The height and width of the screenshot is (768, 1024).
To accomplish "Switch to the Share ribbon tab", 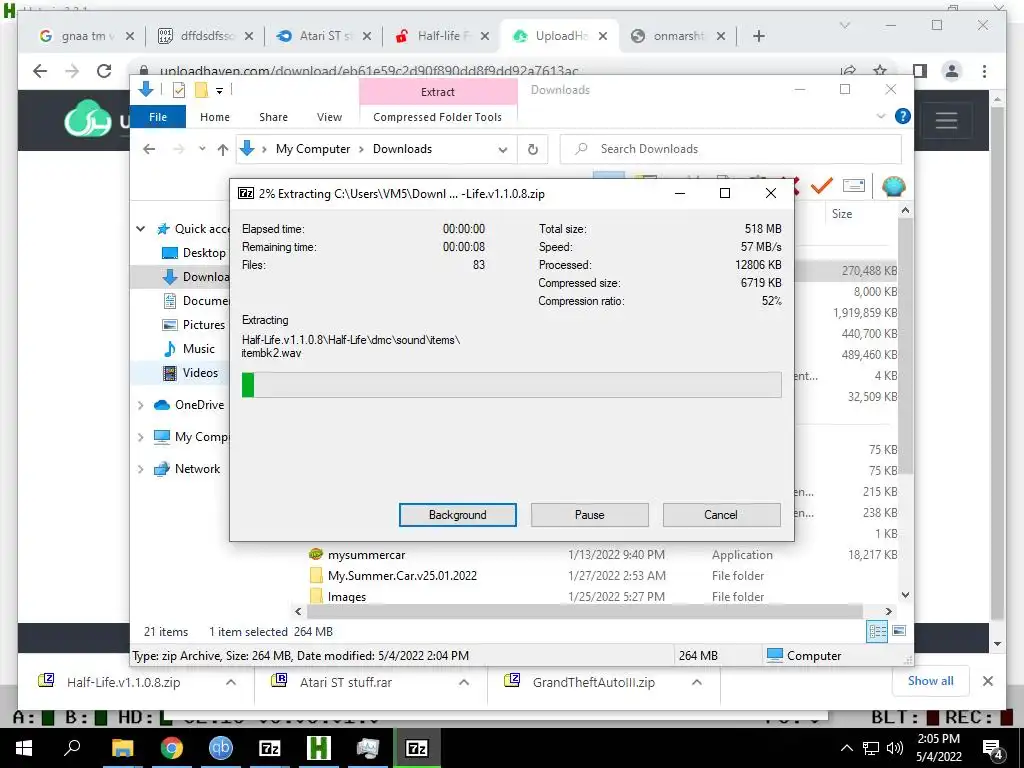I will click(273, 117).
